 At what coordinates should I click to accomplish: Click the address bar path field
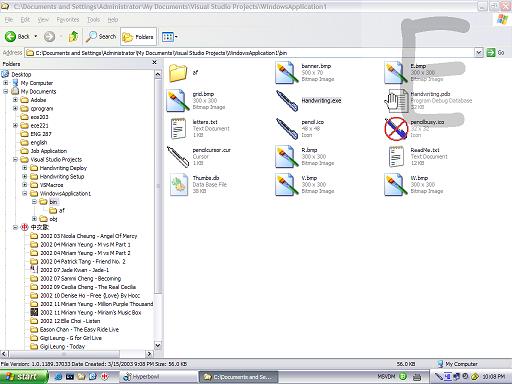[250, 53]
